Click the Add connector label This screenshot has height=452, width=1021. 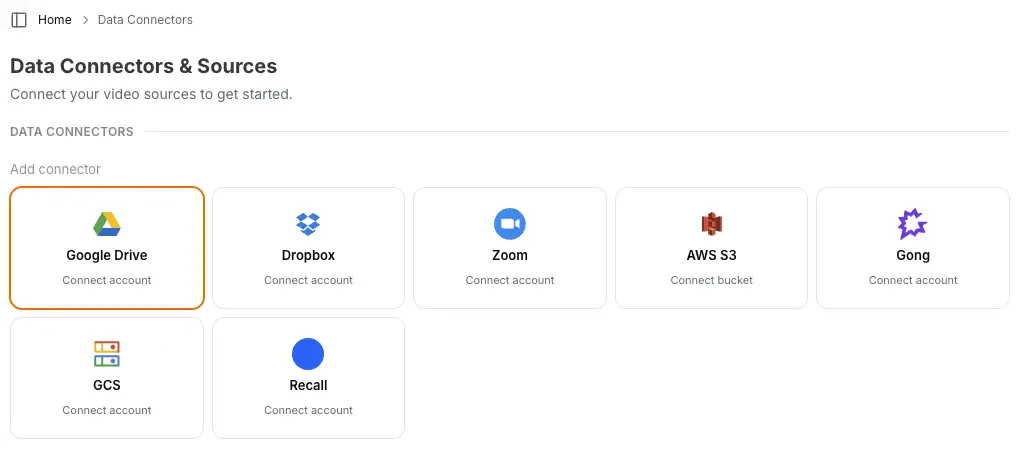click(55, 169)
